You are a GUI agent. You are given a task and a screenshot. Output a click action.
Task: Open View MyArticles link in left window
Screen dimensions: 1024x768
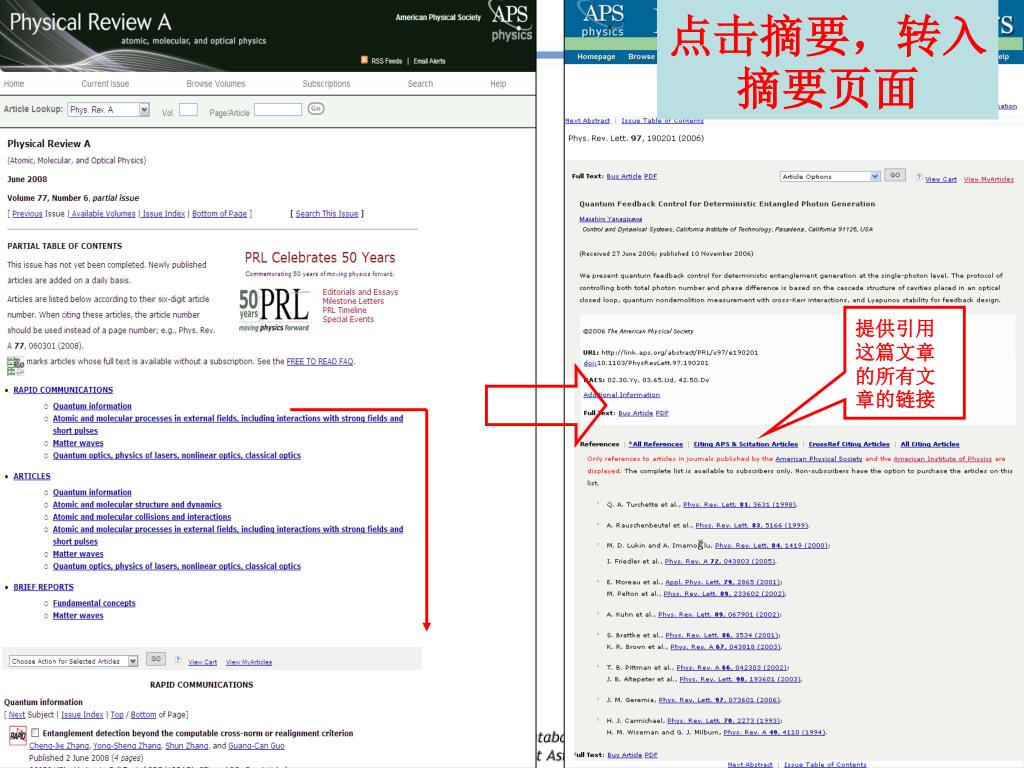pyautogui.click(x=249, y=662)
